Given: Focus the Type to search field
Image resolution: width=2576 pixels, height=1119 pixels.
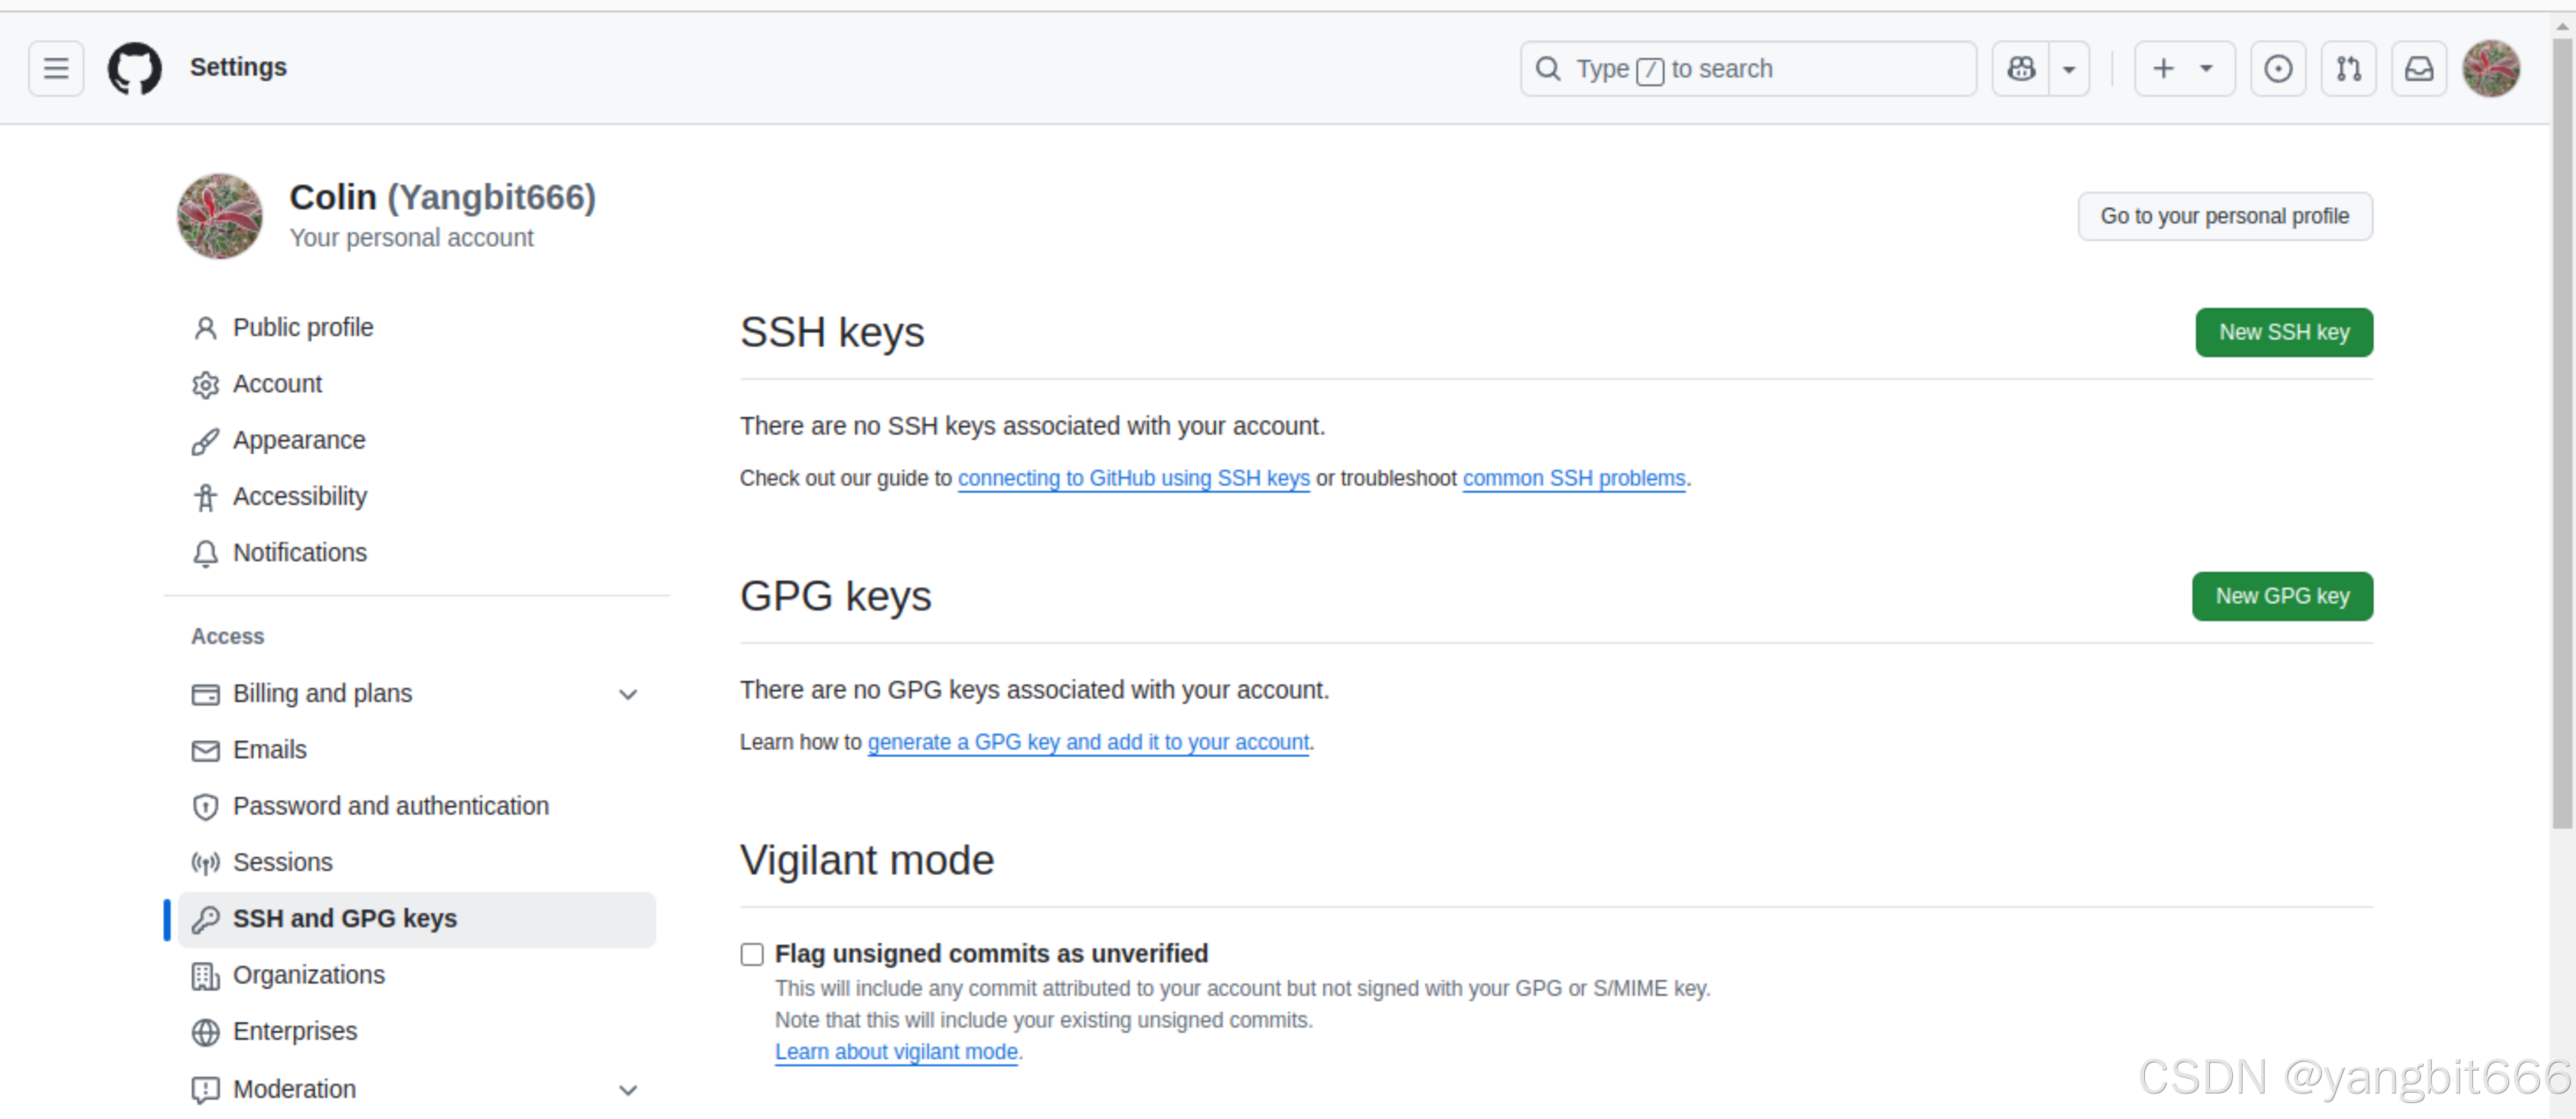Looking at the screenshot, I should click(x=1746, y=68).
